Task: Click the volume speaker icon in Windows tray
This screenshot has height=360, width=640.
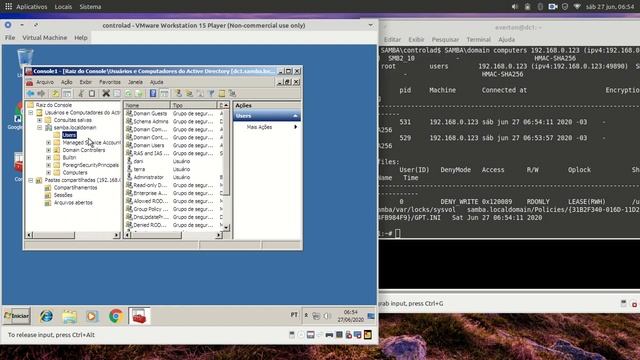Action: (327, 316)
